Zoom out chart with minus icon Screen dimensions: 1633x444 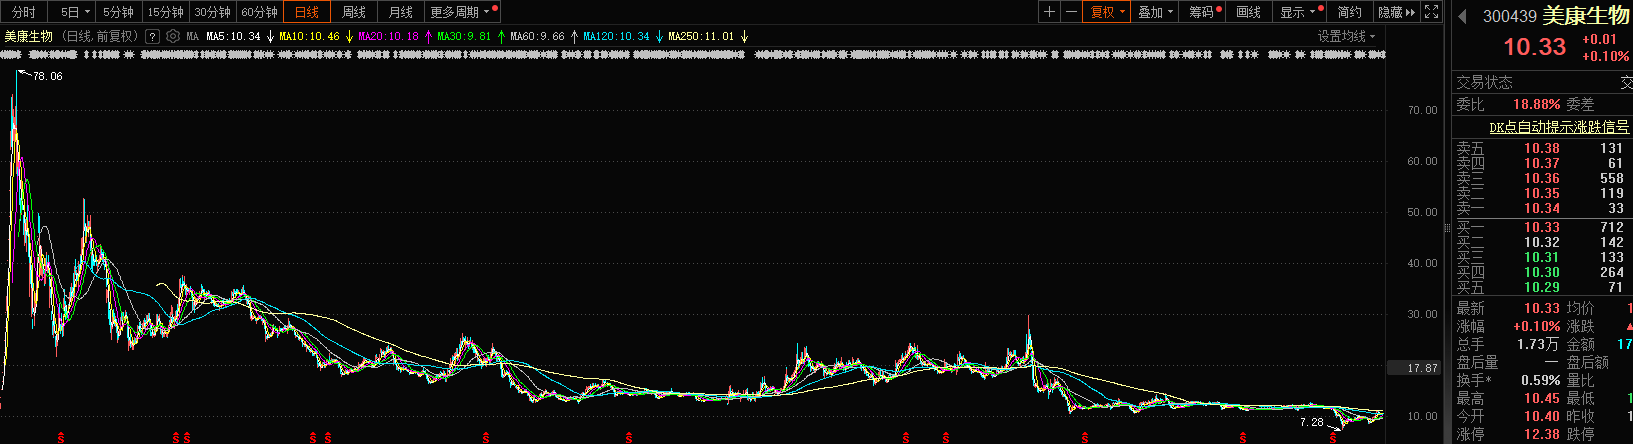pyautogui.click(x=1071, y=12)
